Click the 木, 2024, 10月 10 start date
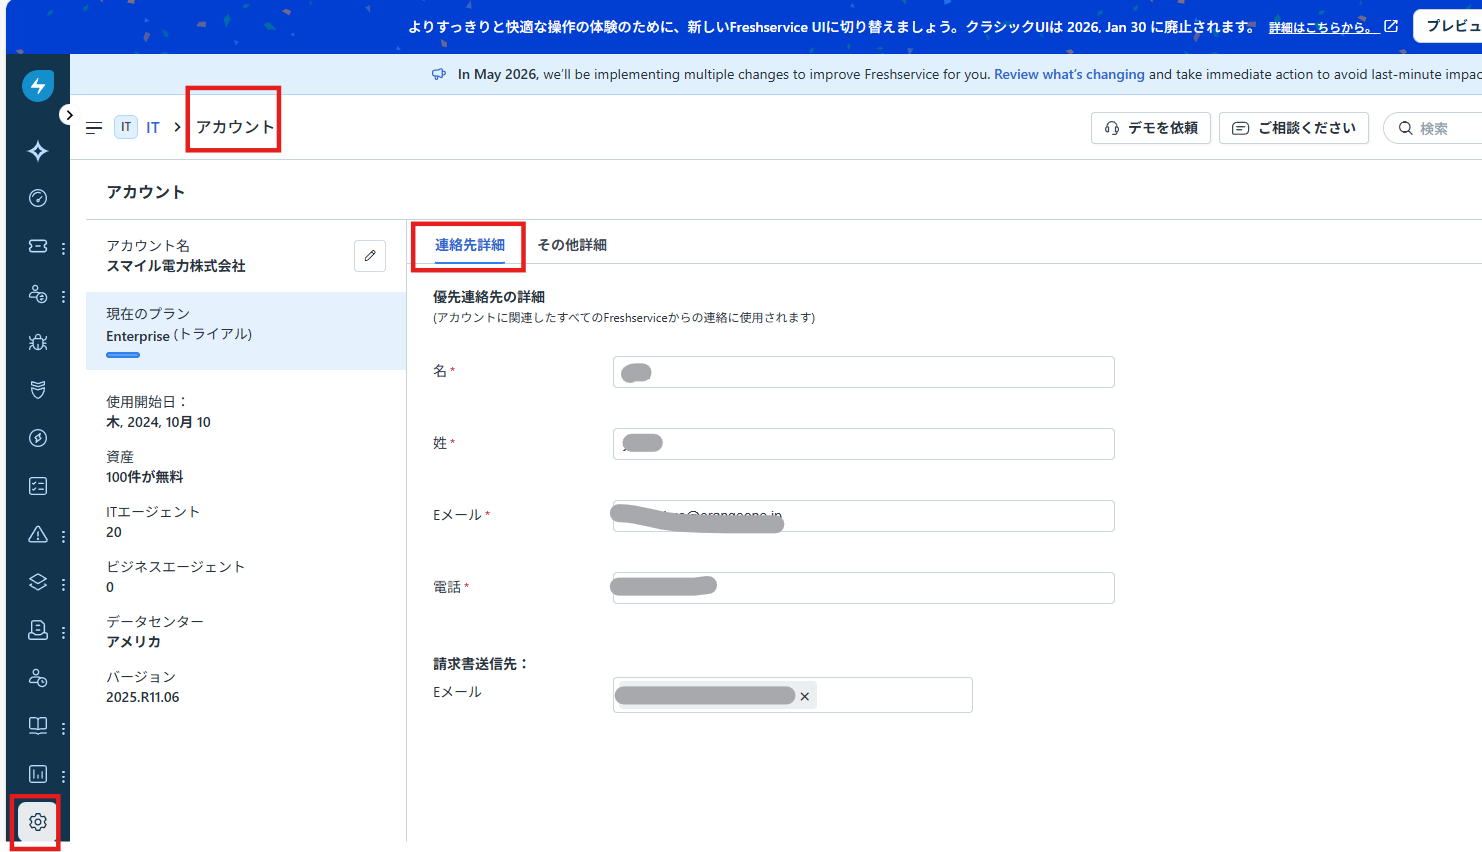The height and width of the screenshot is (852, 1482). click(158, 422)
